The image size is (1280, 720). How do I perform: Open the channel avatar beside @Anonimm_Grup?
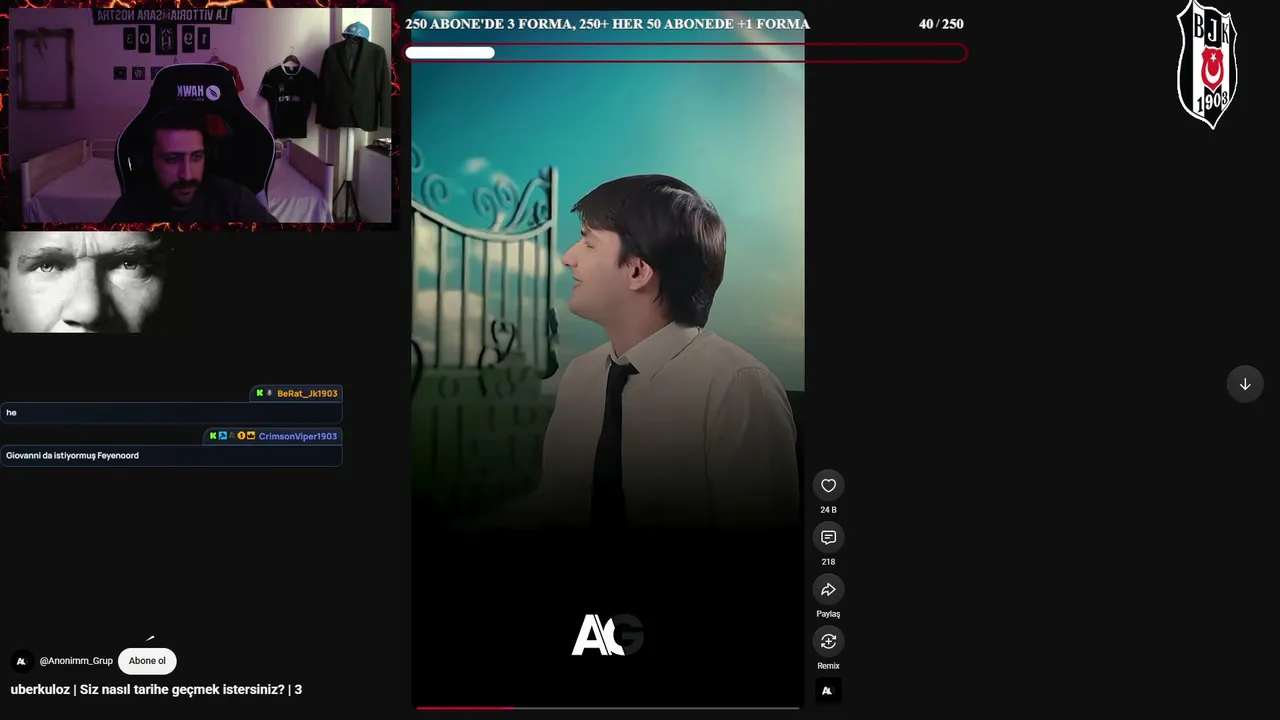tap(21, 661)
